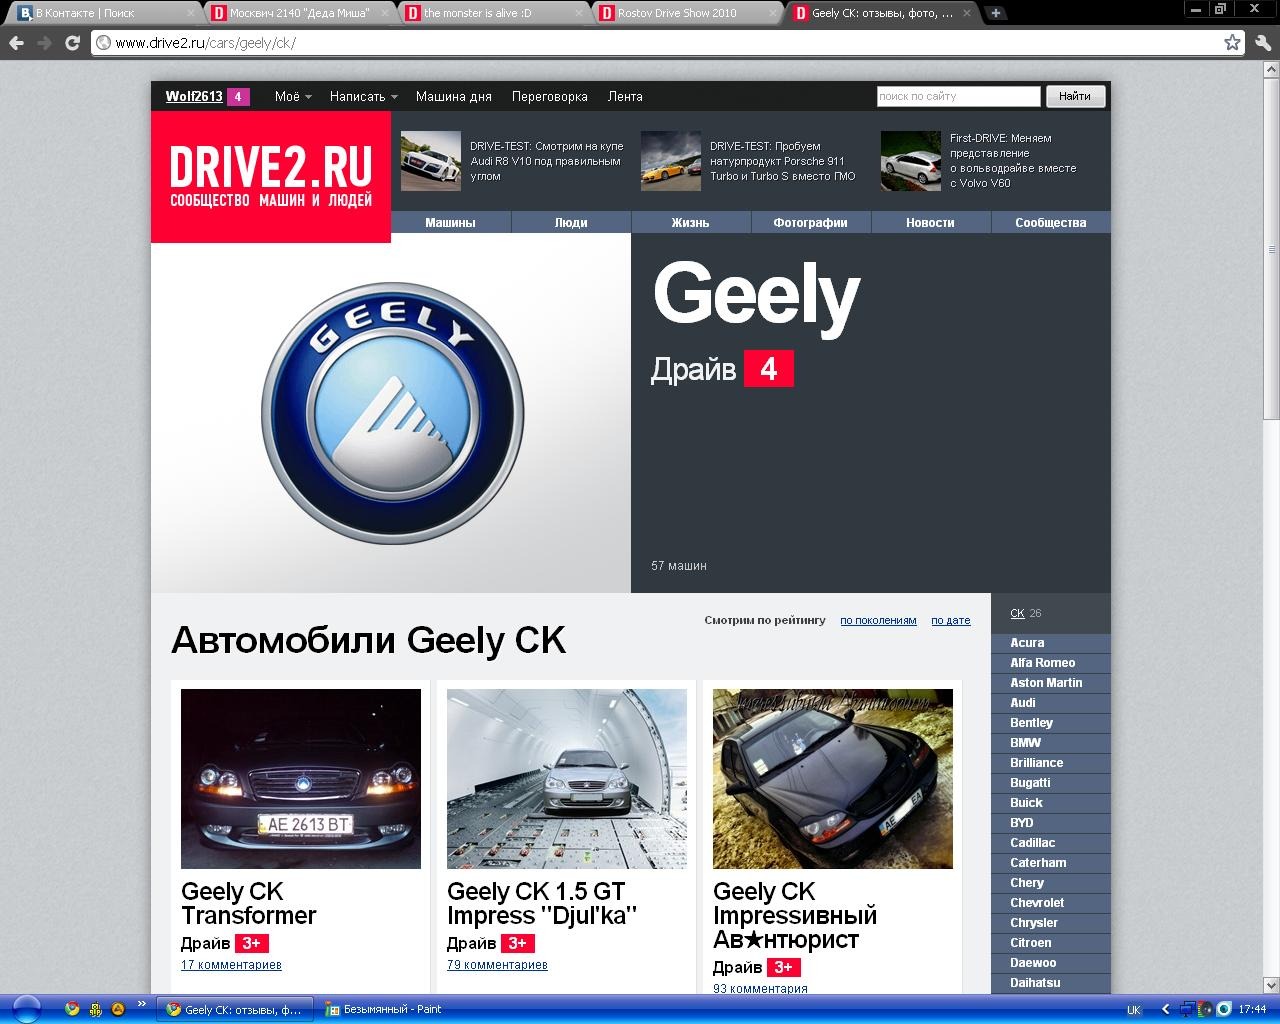Select Bugatti in the brand list
The height and width of the screenshot is (1024, 1280).
(x=1051, y=783)
